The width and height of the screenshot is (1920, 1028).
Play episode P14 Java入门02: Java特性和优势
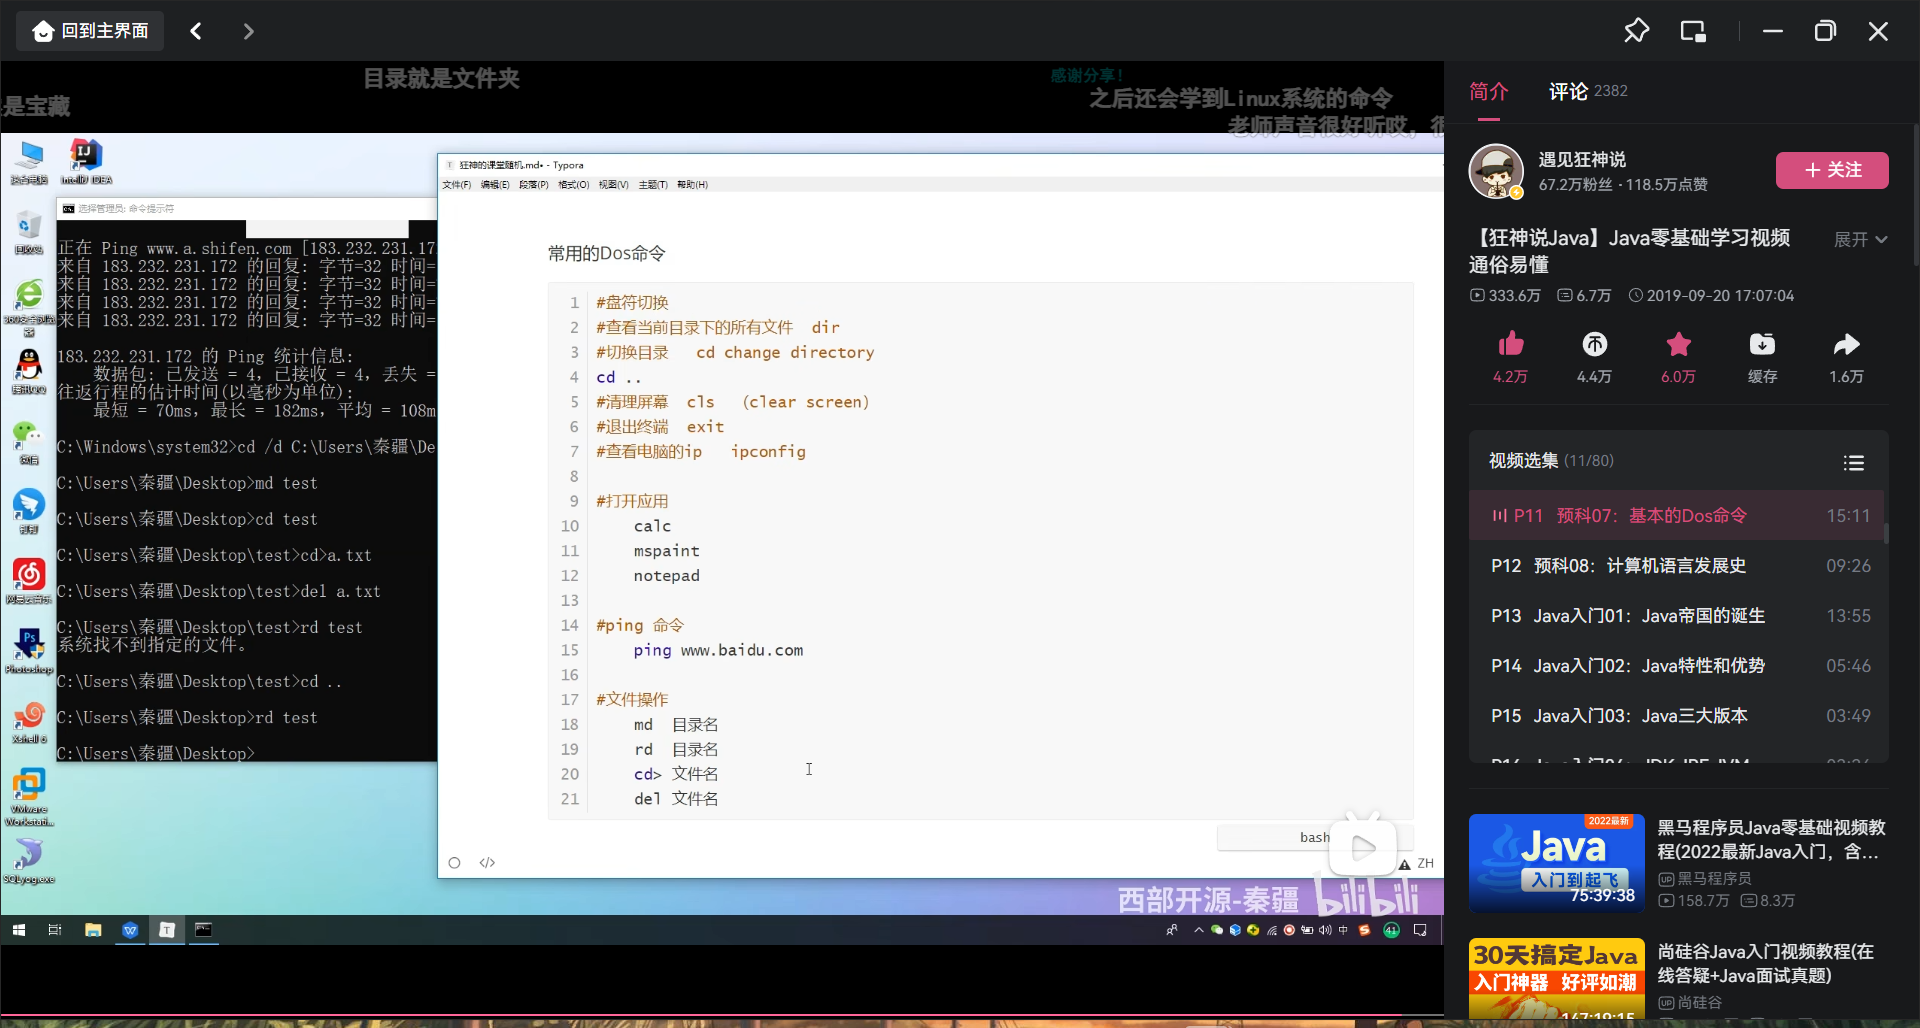click(x=1676, y=666)
